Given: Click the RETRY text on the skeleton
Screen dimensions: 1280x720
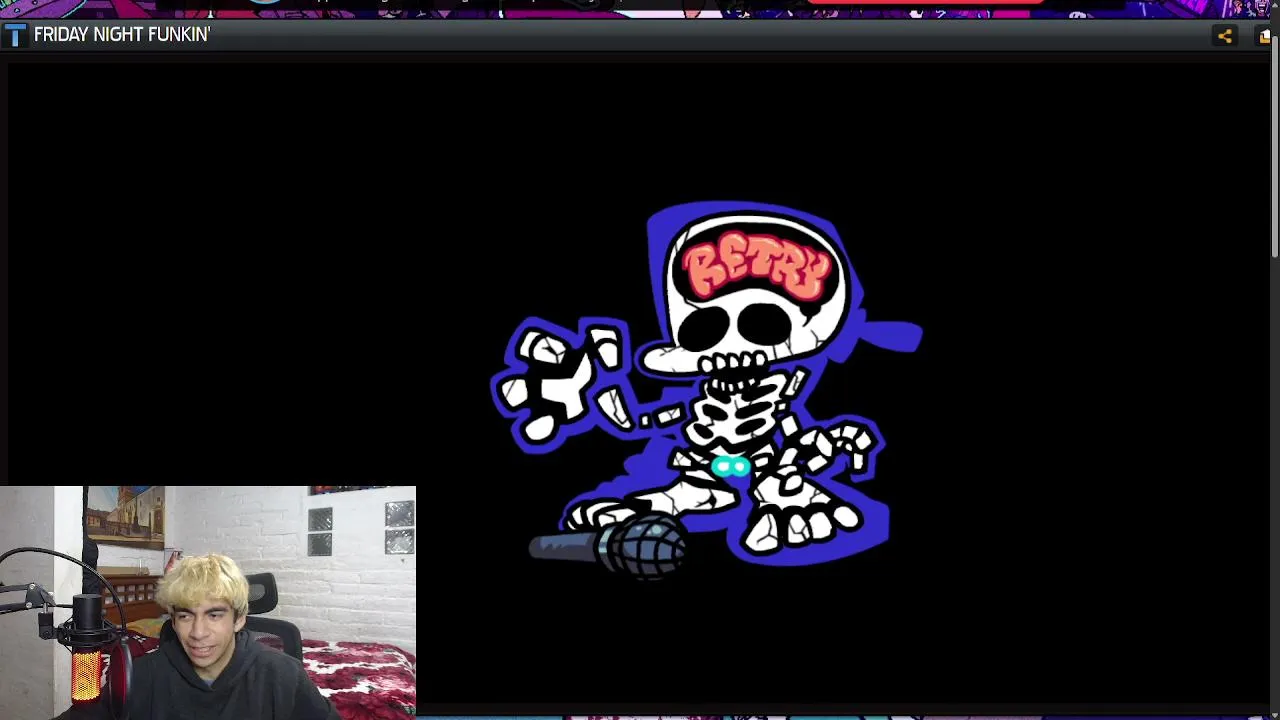Looking at the screenshot, I should [x=758, y=266].
